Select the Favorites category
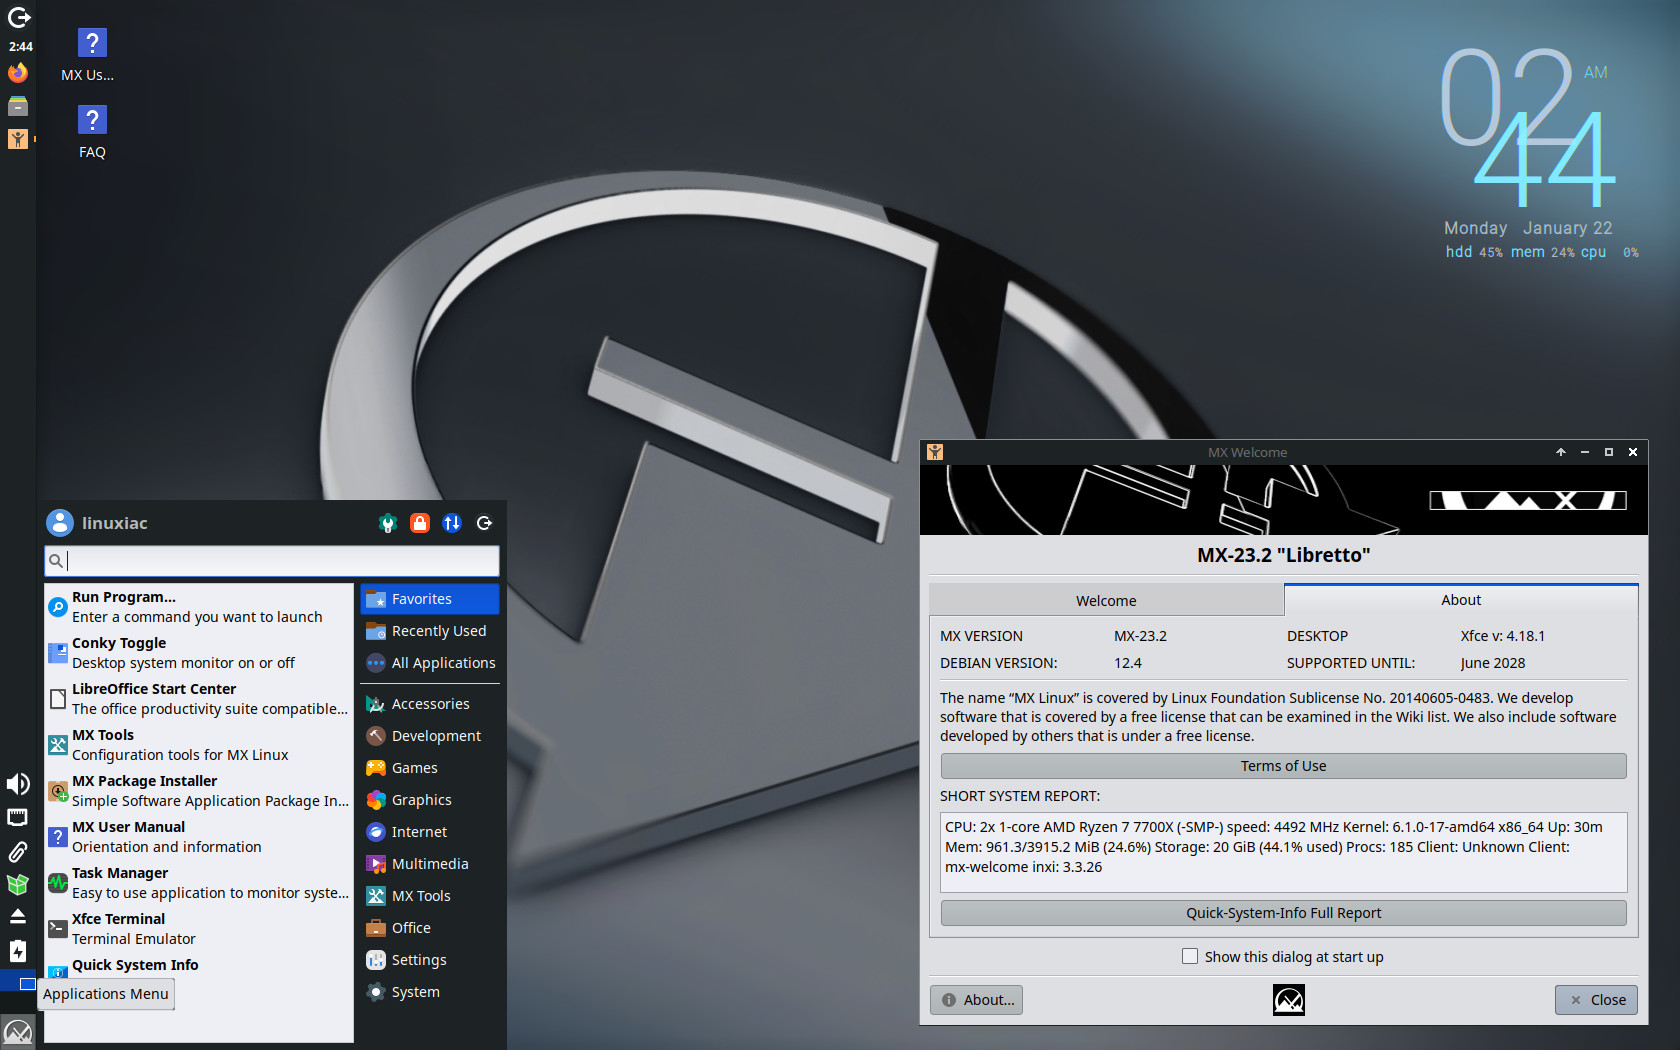The image size is (1680, 1050). pos(430,599)
